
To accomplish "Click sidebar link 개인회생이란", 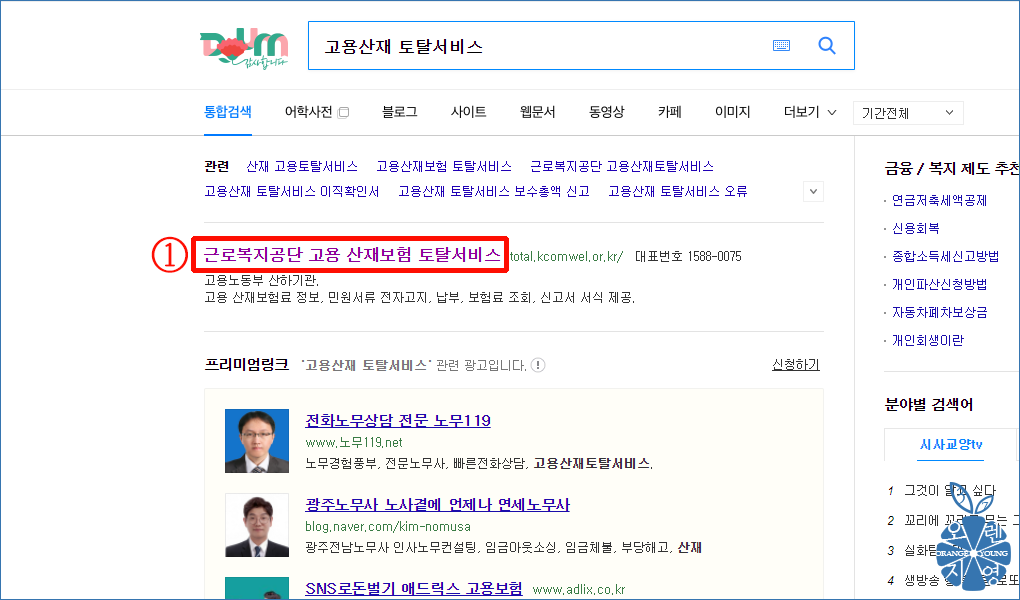I will [x=928, y=340].
